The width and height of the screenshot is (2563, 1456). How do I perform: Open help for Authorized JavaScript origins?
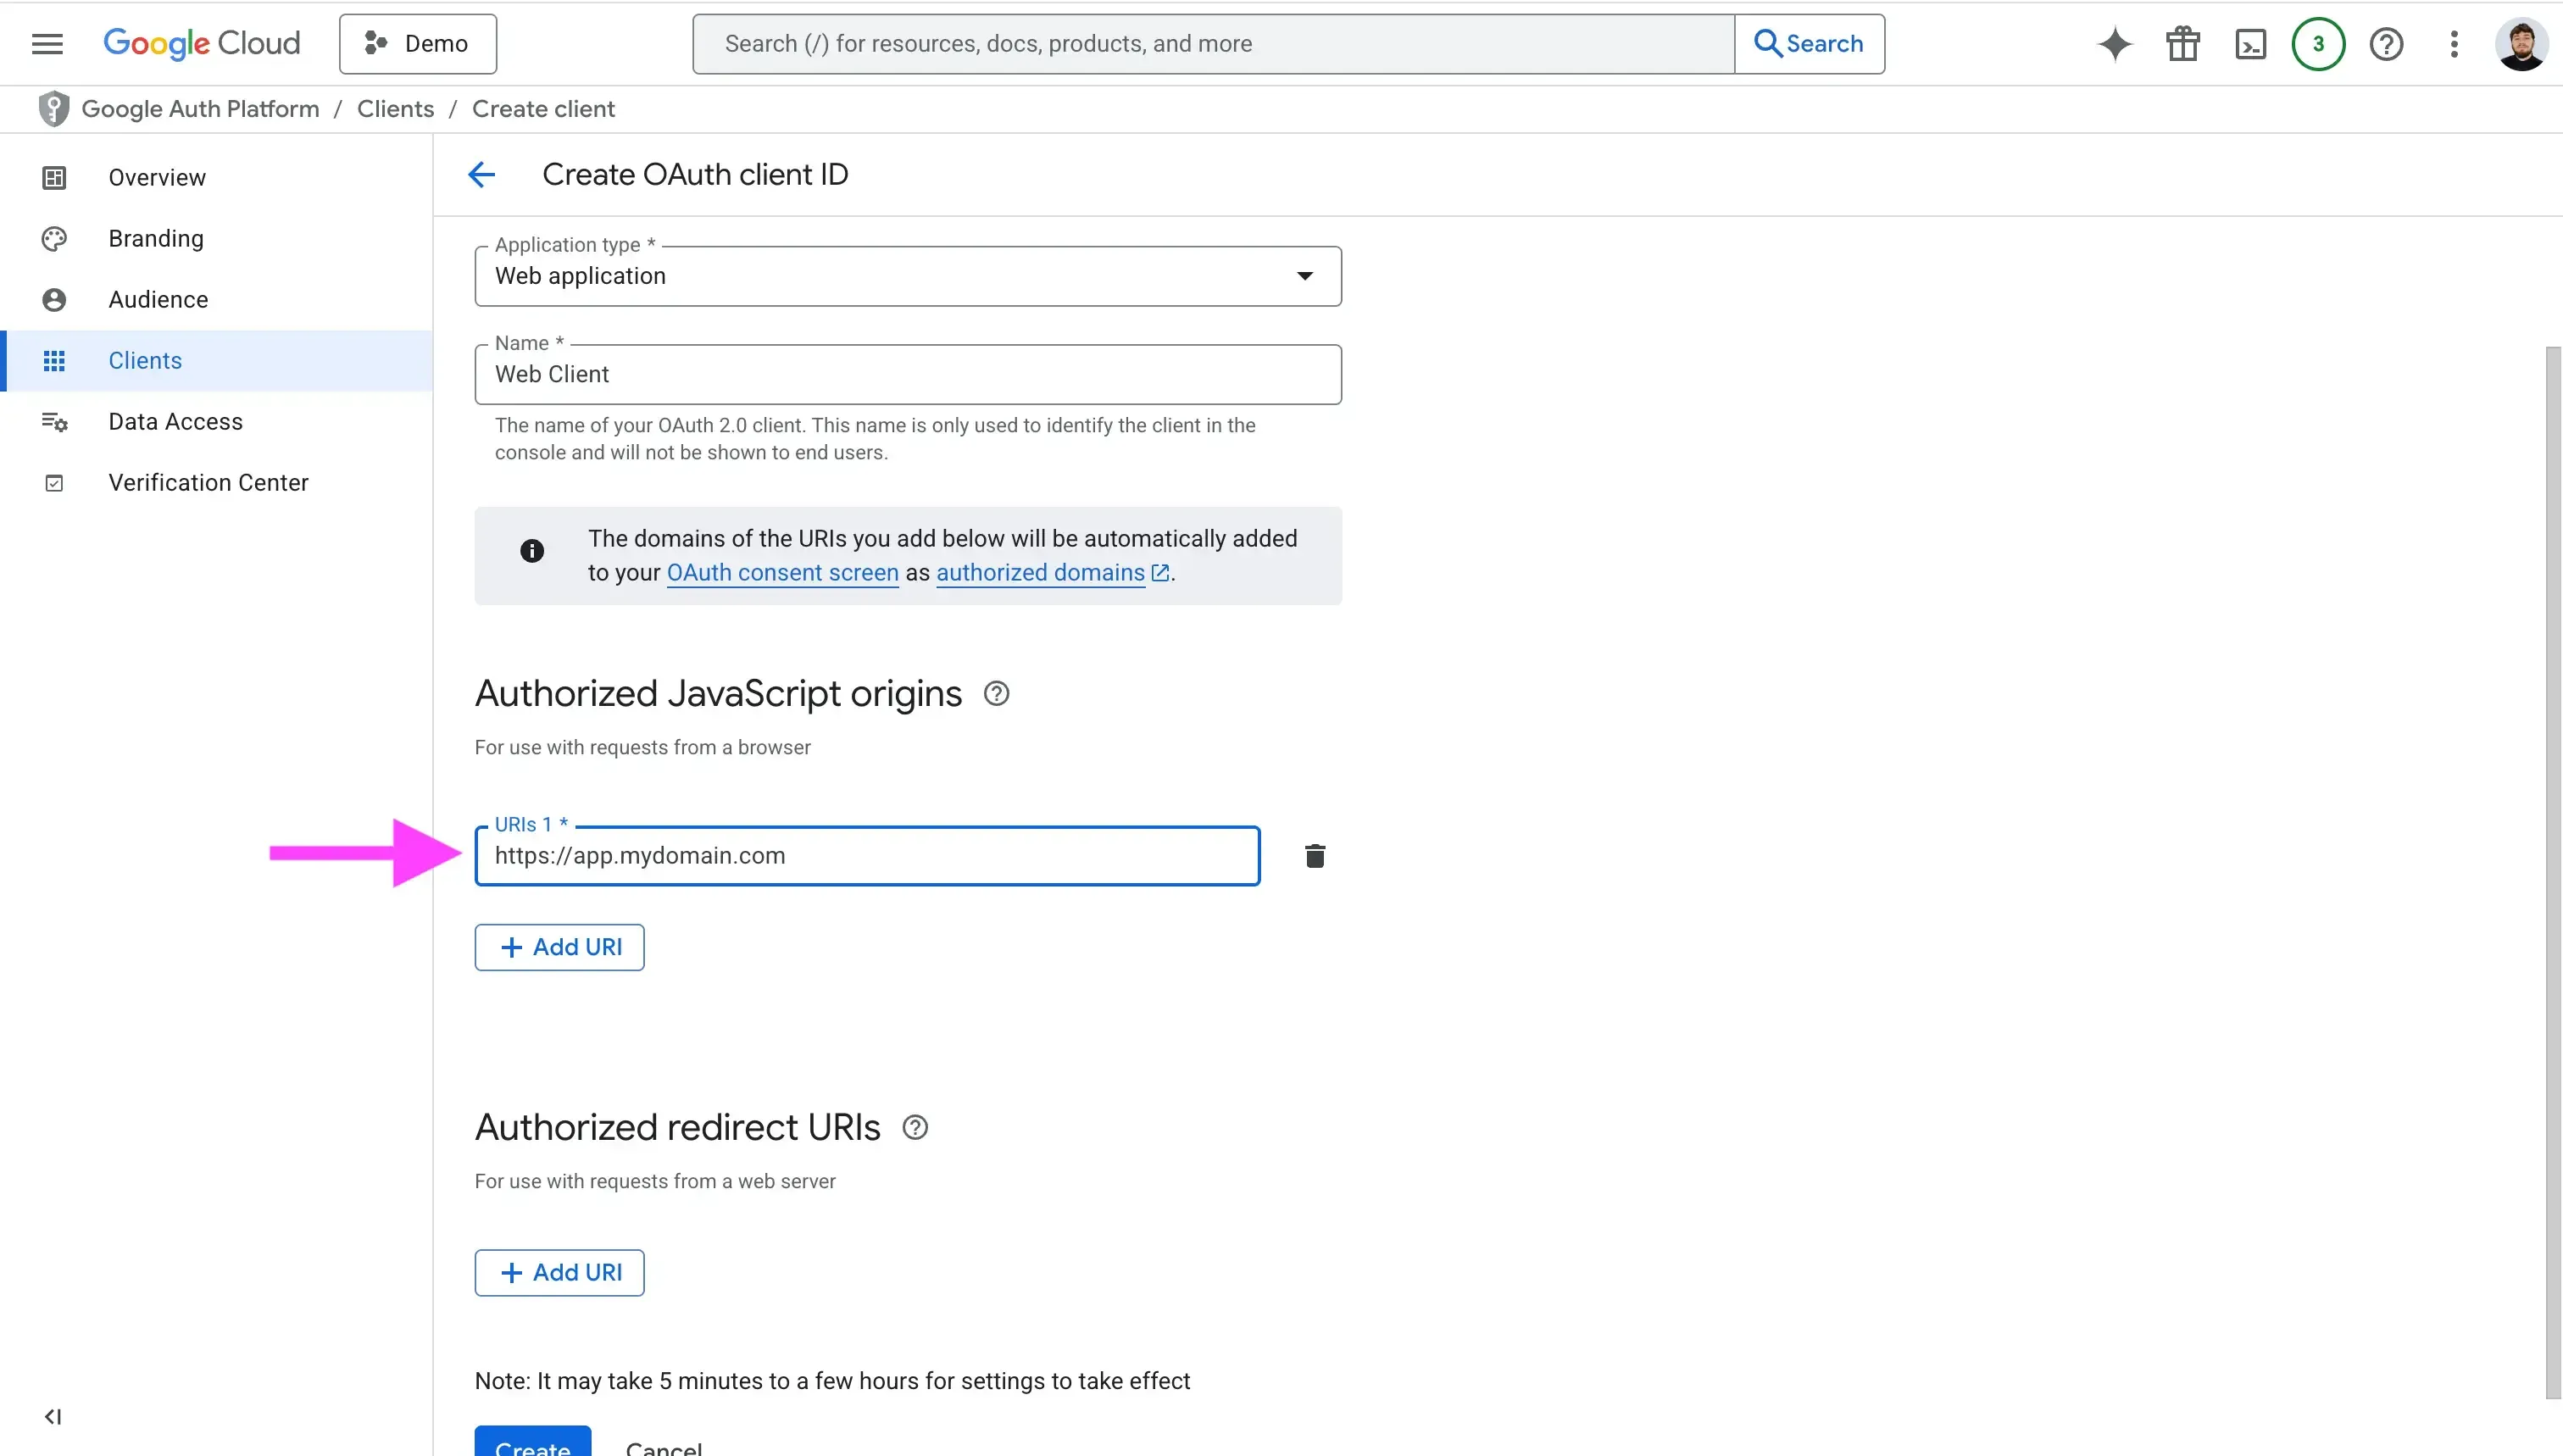(x=995, y=693)
